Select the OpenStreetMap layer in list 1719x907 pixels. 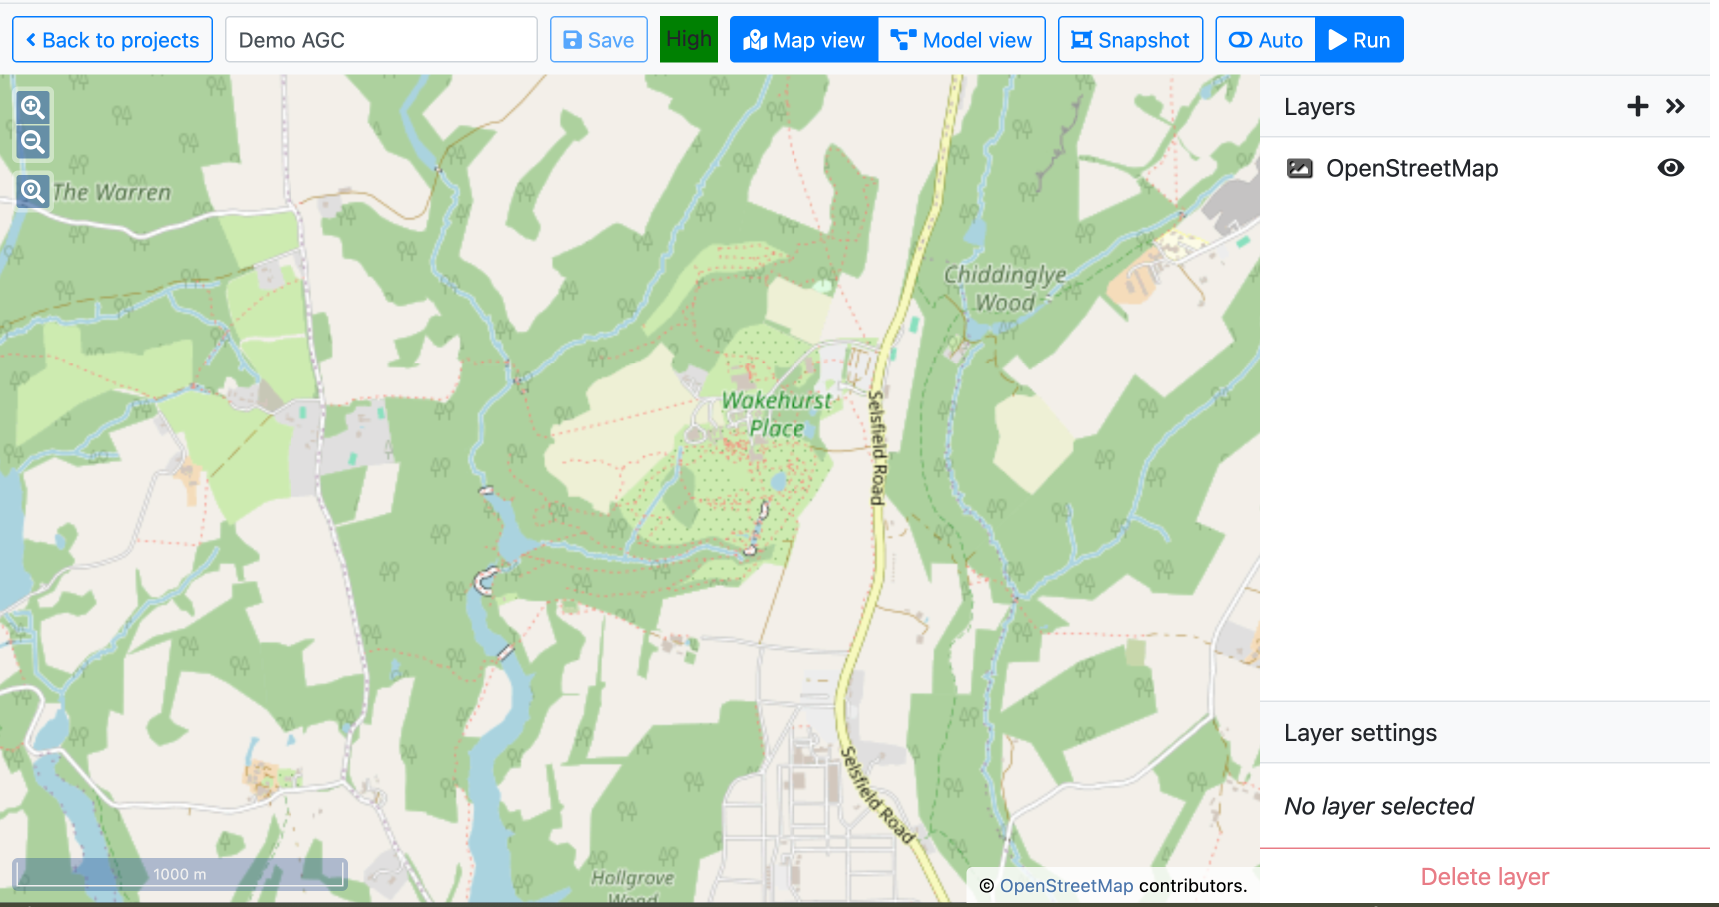point(1411,169)
